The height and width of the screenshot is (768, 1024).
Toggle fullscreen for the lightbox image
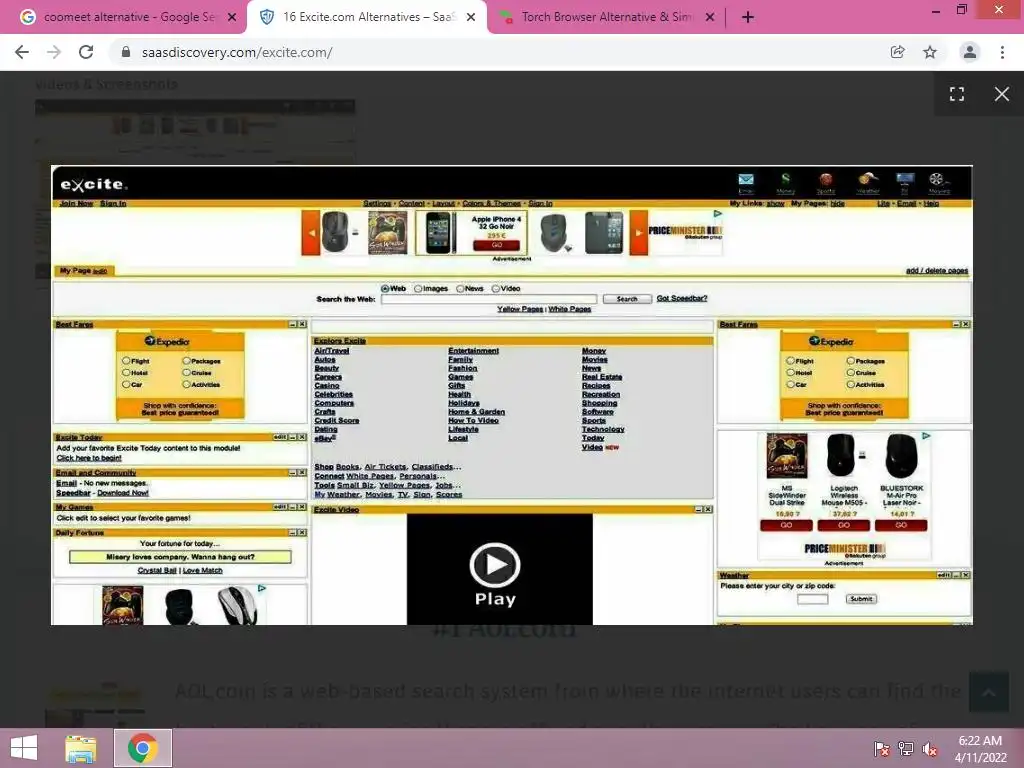[957, 94]
